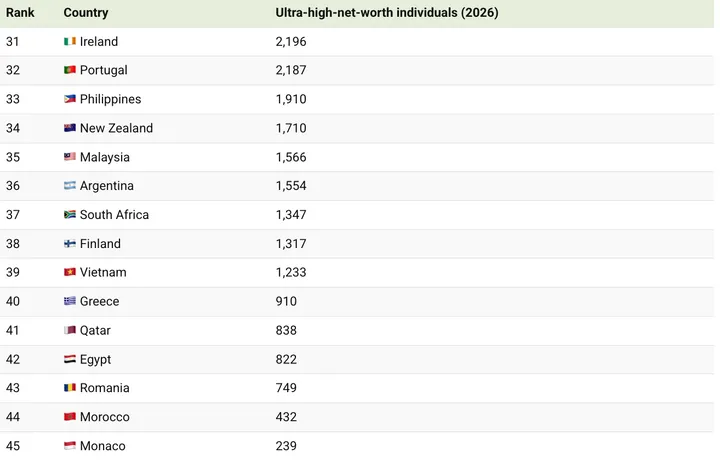Select the Malaysia country name

click(x=105, y=157)
